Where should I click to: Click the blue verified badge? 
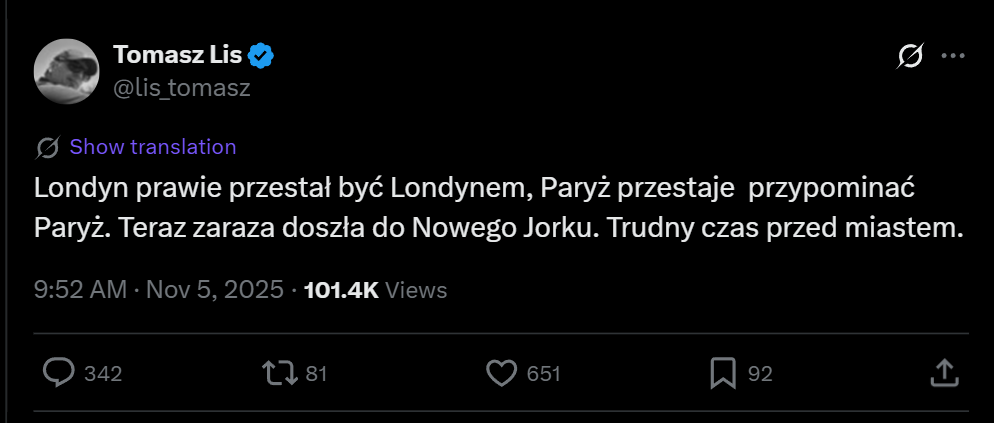261,56
